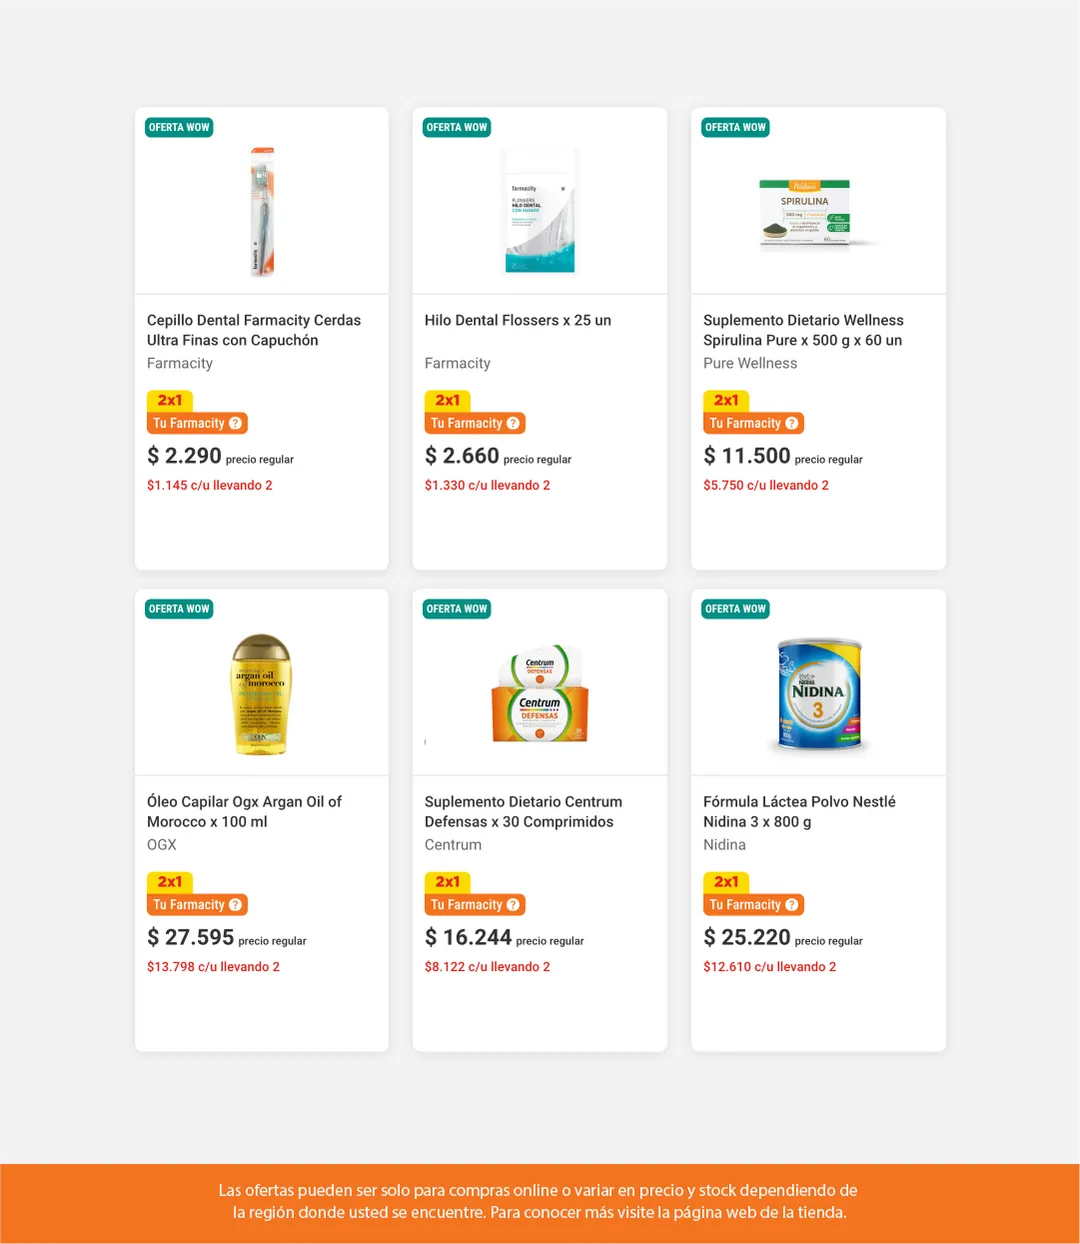Select the Spirulina box product image
This screenshot has width=1080, height=1244.
pyautogui.click(x=805, y=212)
